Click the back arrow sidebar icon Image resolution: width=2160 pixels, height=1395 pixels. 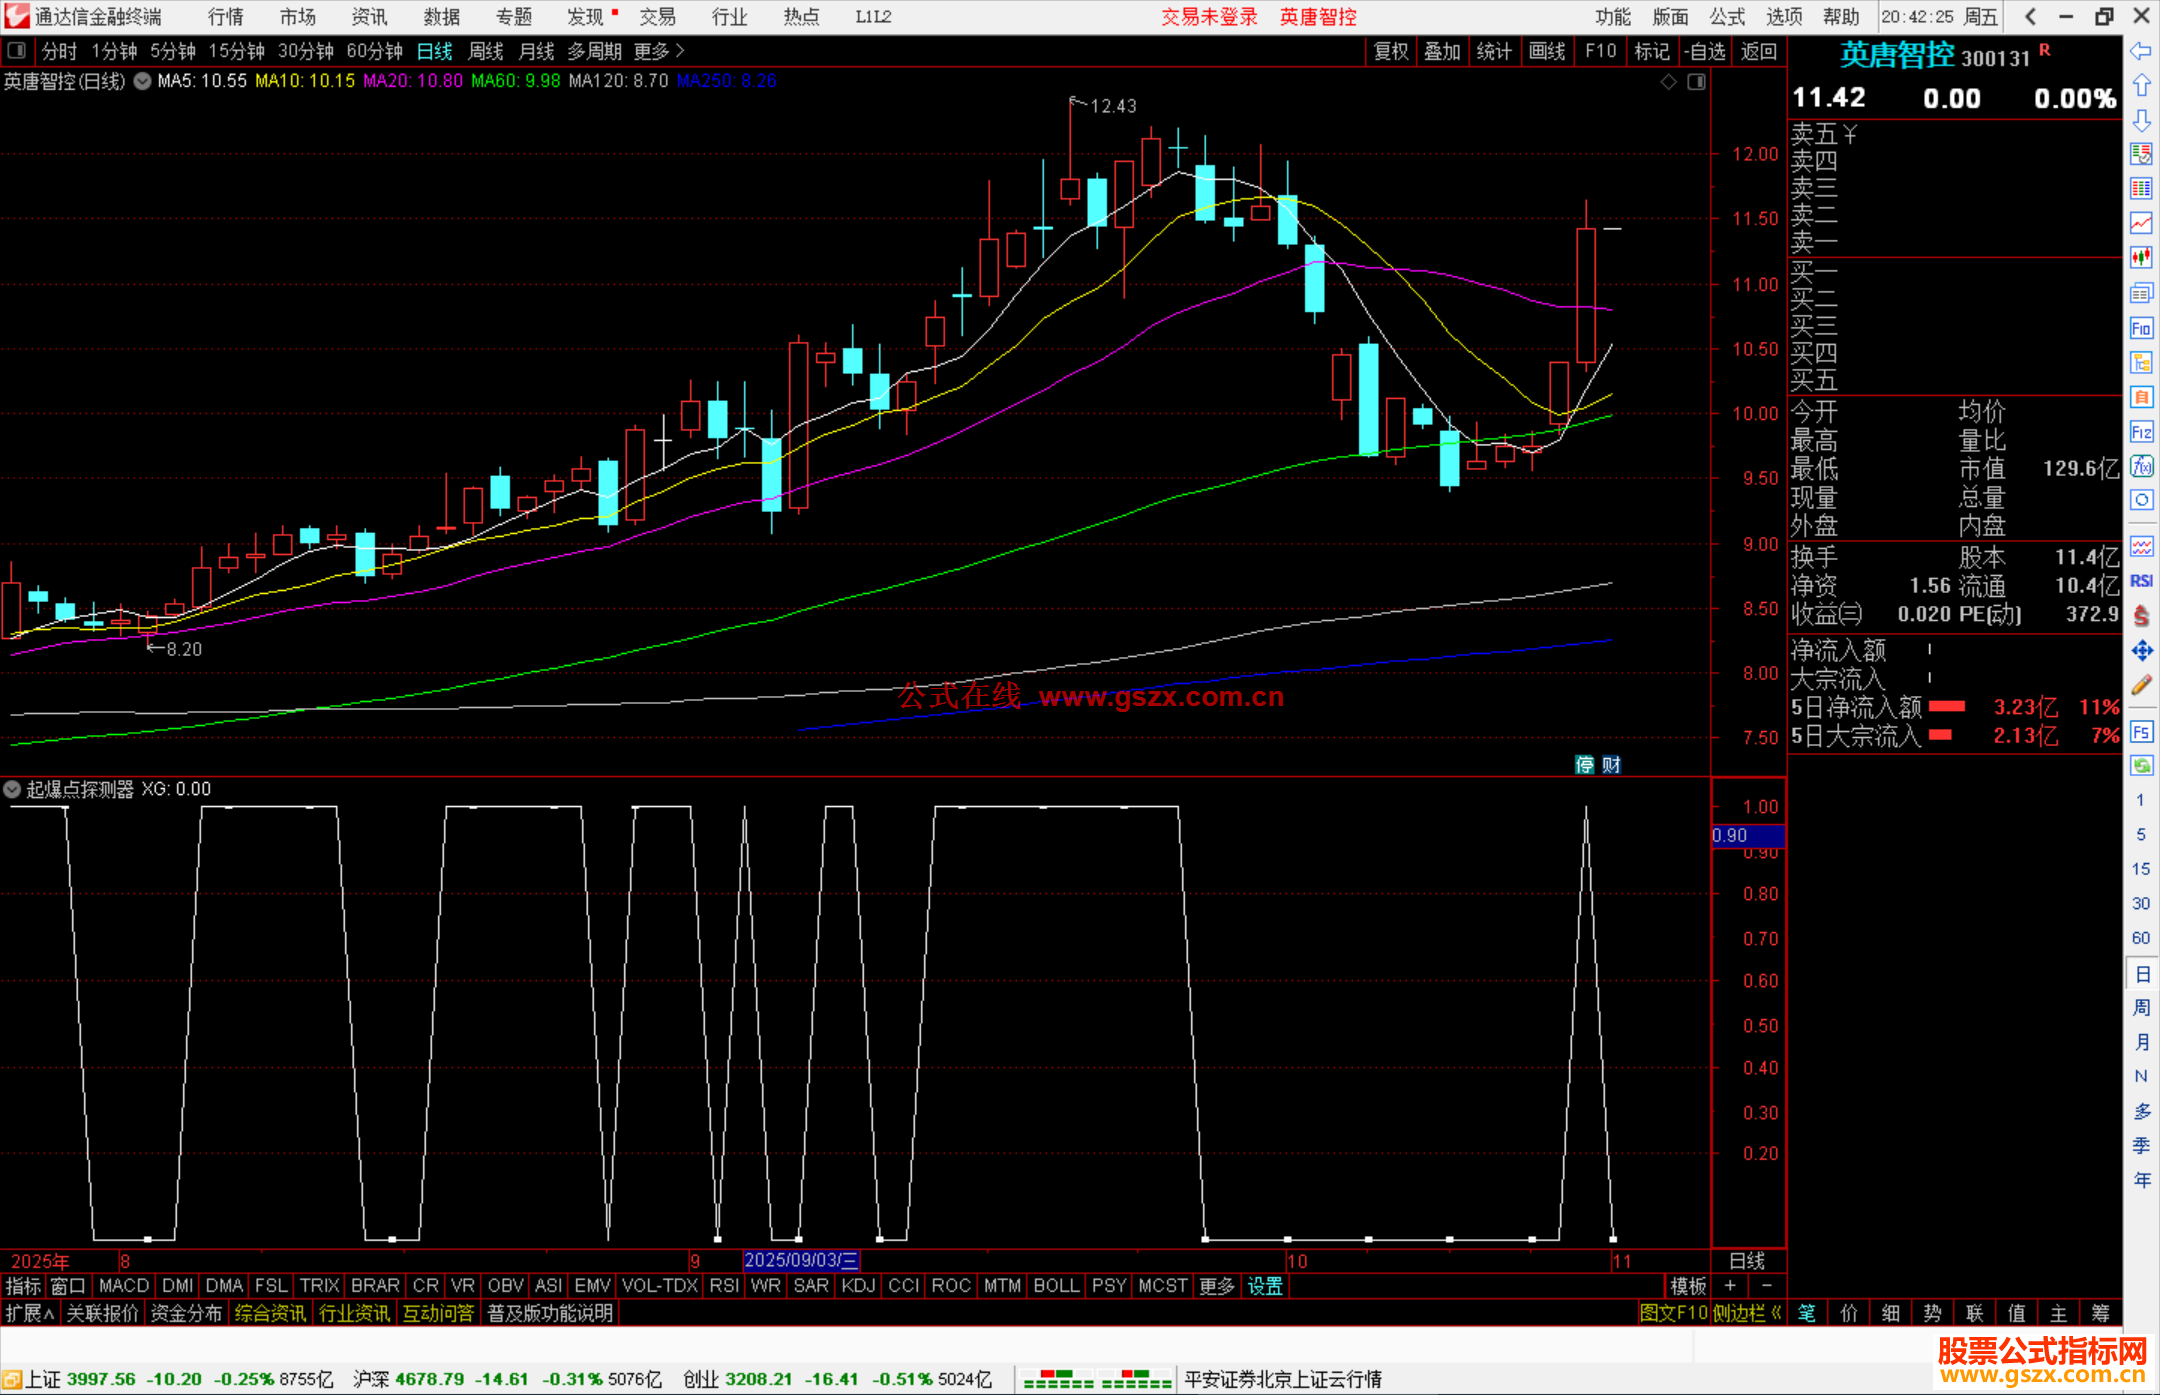tap(2141, 51)
